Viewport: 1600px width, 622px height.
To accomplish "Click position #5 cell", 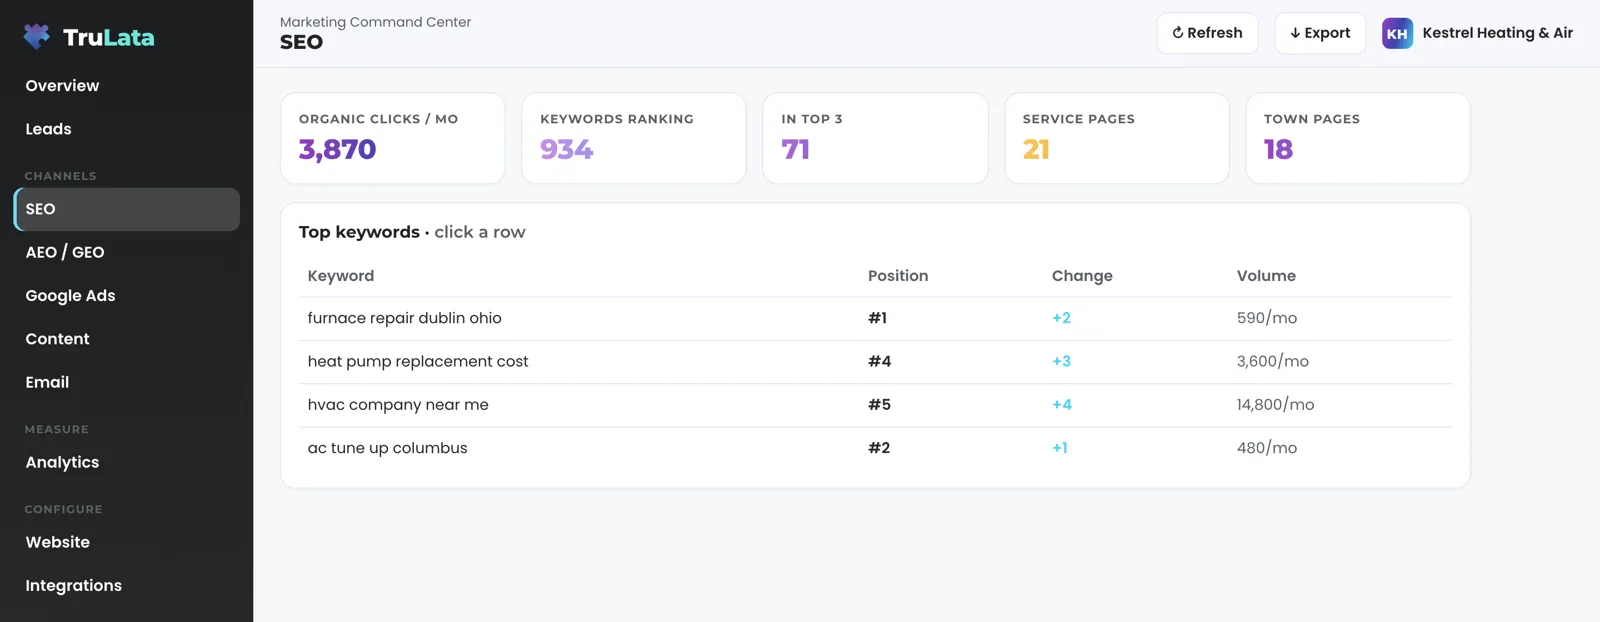I will point(880,405).
